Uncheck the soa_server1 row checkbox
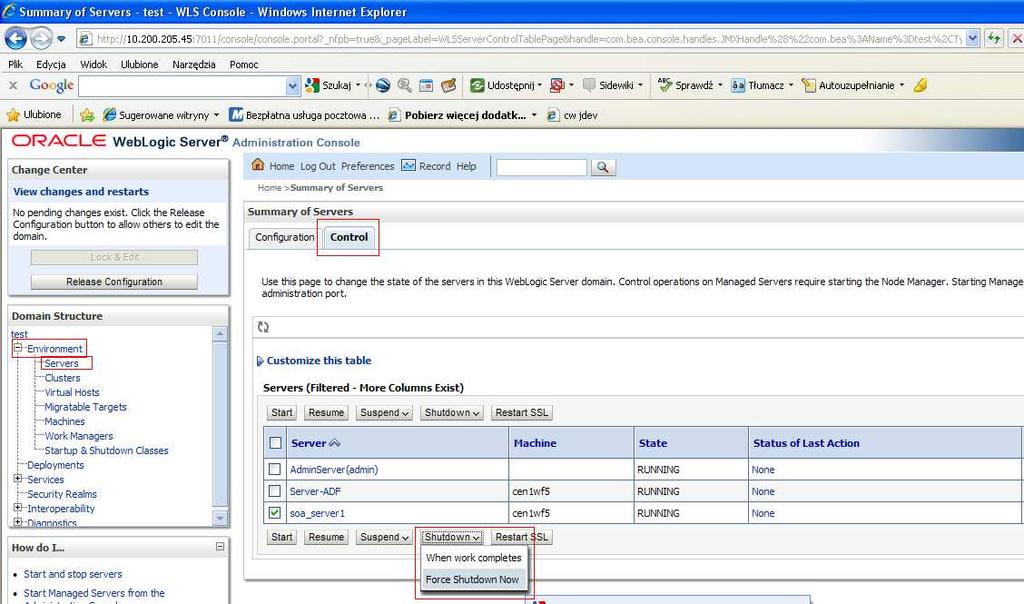1024x604 pixels. [275, 513]
